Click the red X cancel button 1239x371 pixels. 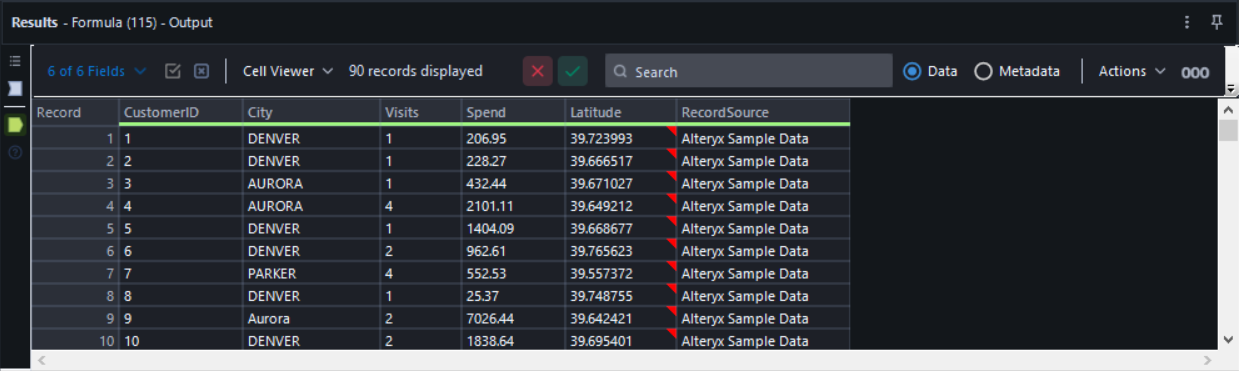(x=538, y=71)
